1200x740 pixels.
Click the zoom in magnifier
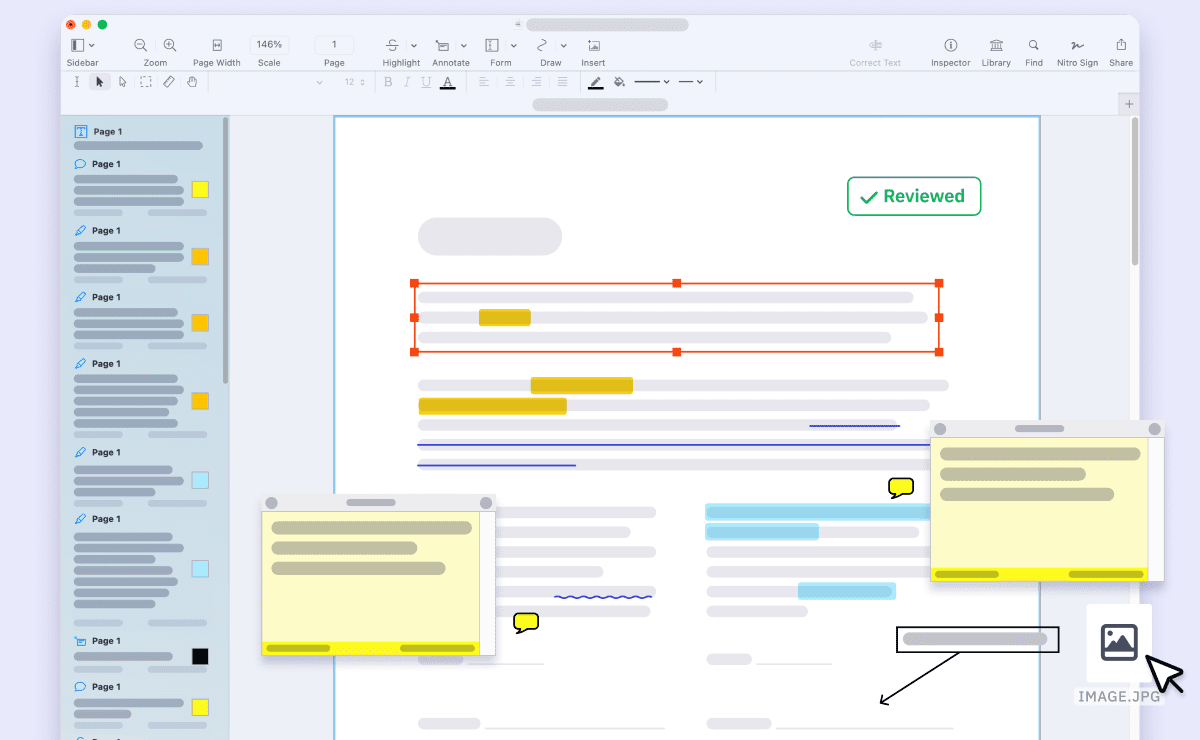170,45
